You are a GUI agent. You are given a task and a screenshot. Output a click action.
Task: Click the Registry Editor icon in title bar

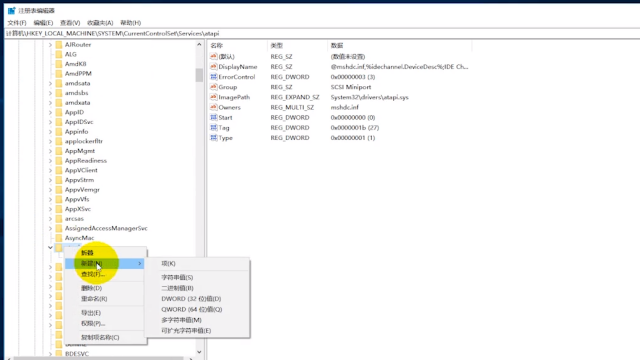11,10
